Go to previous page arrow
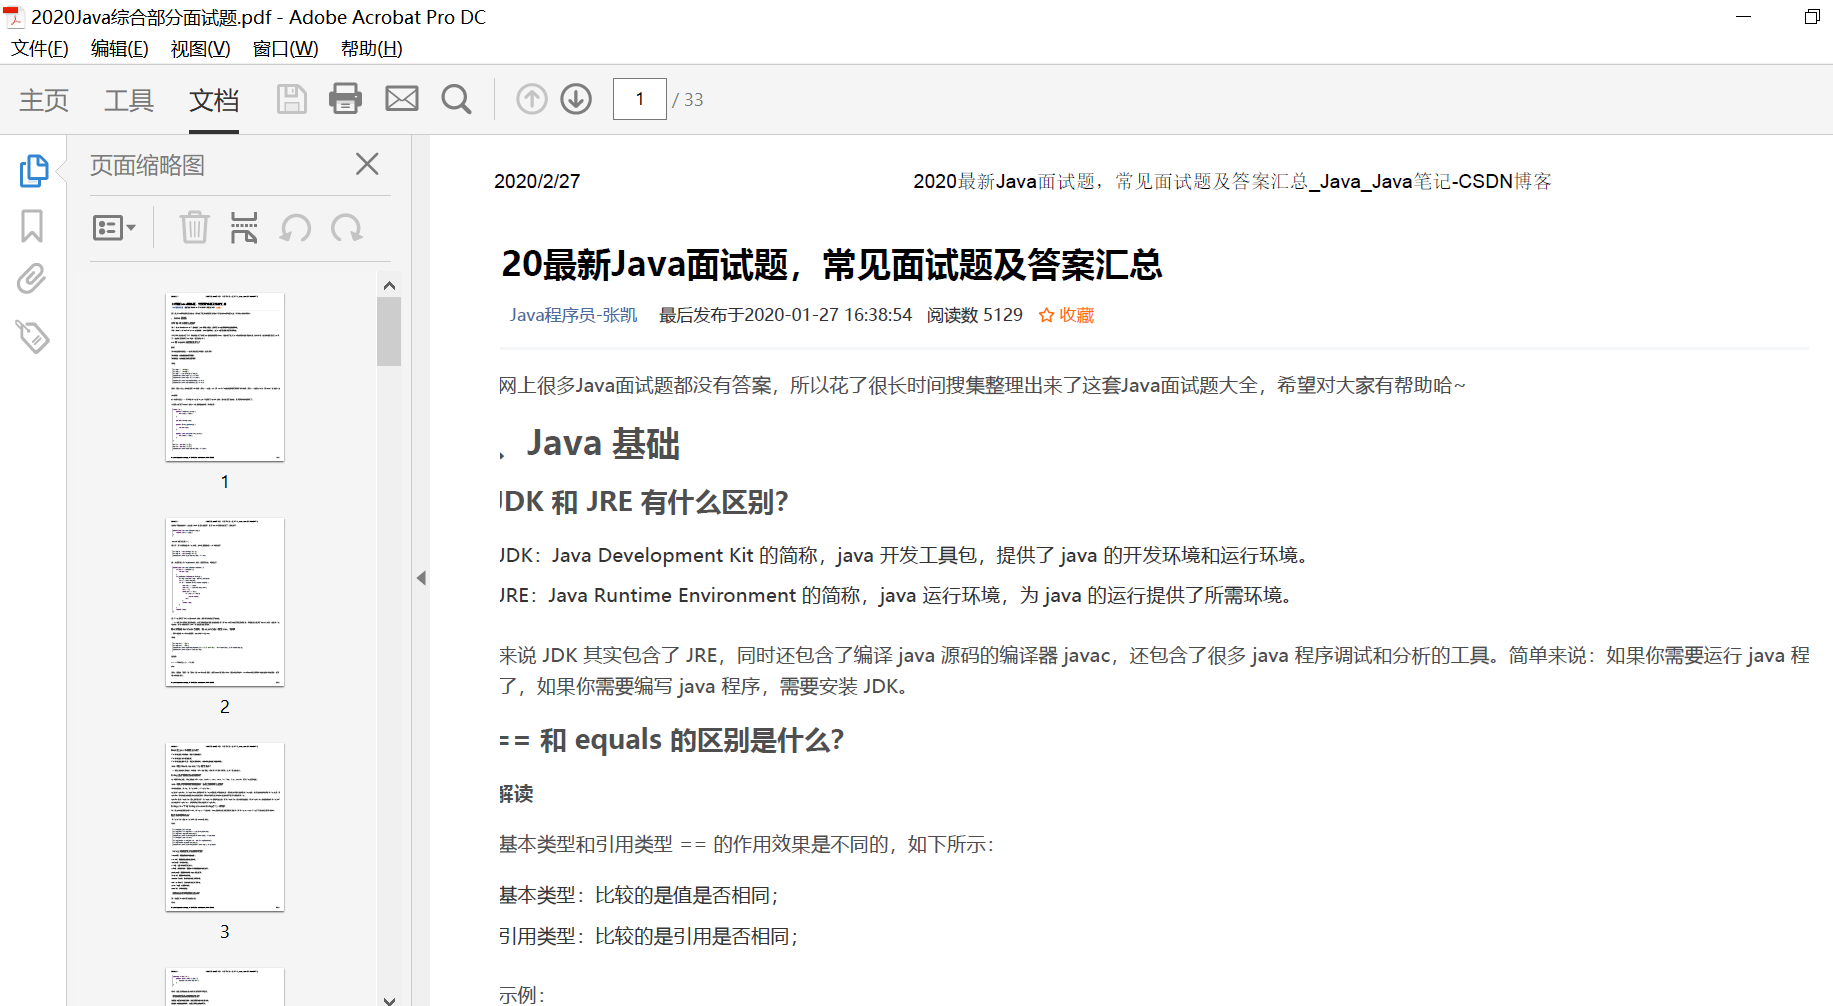 pyautogui.click(x=532, y=99)
